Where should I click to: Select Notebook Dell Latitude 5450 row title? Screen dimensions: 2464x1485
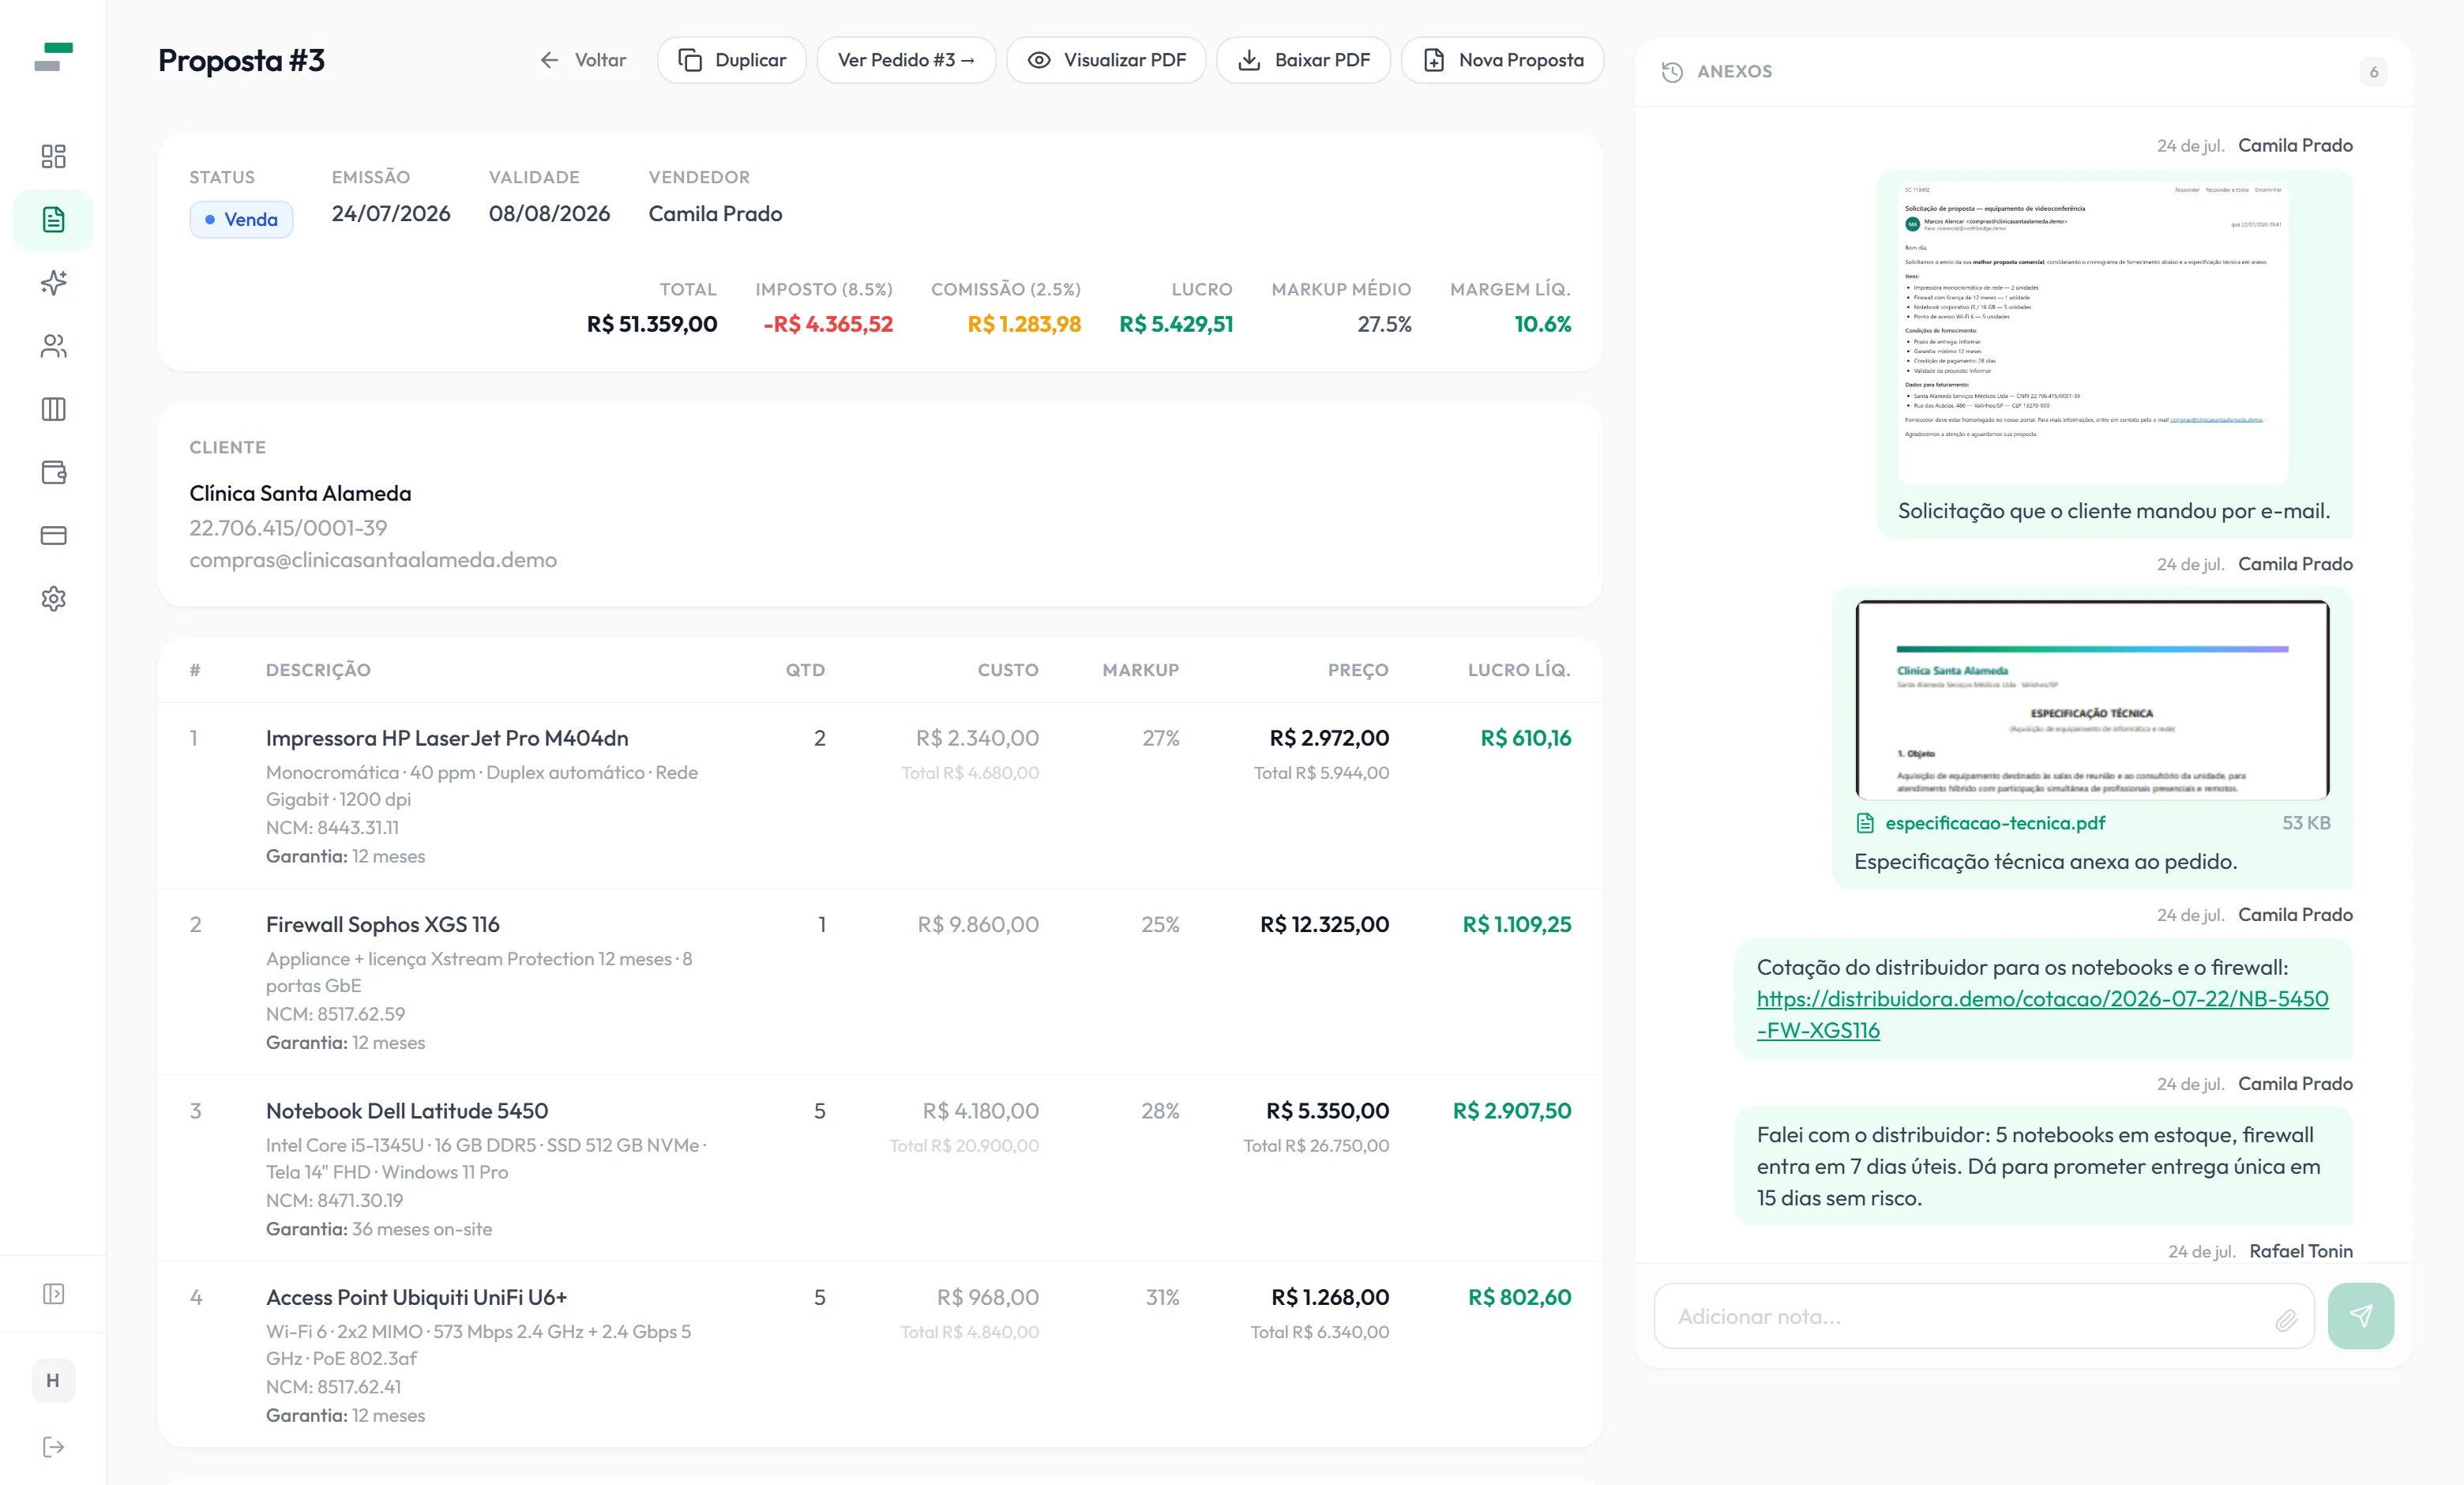coord(407,1111)
